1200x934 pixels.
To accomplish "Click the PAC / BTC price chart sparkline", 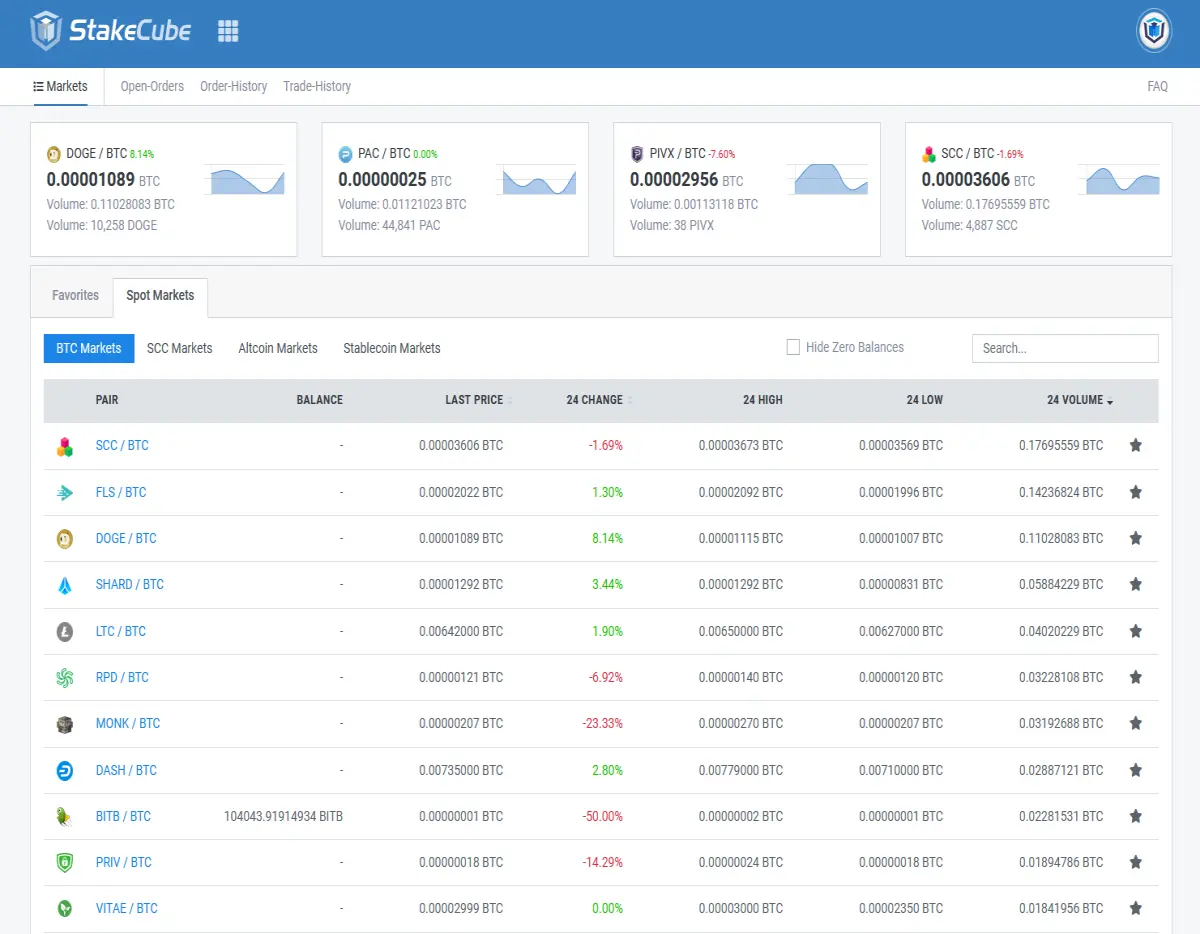I will click(x=536, y=179).
